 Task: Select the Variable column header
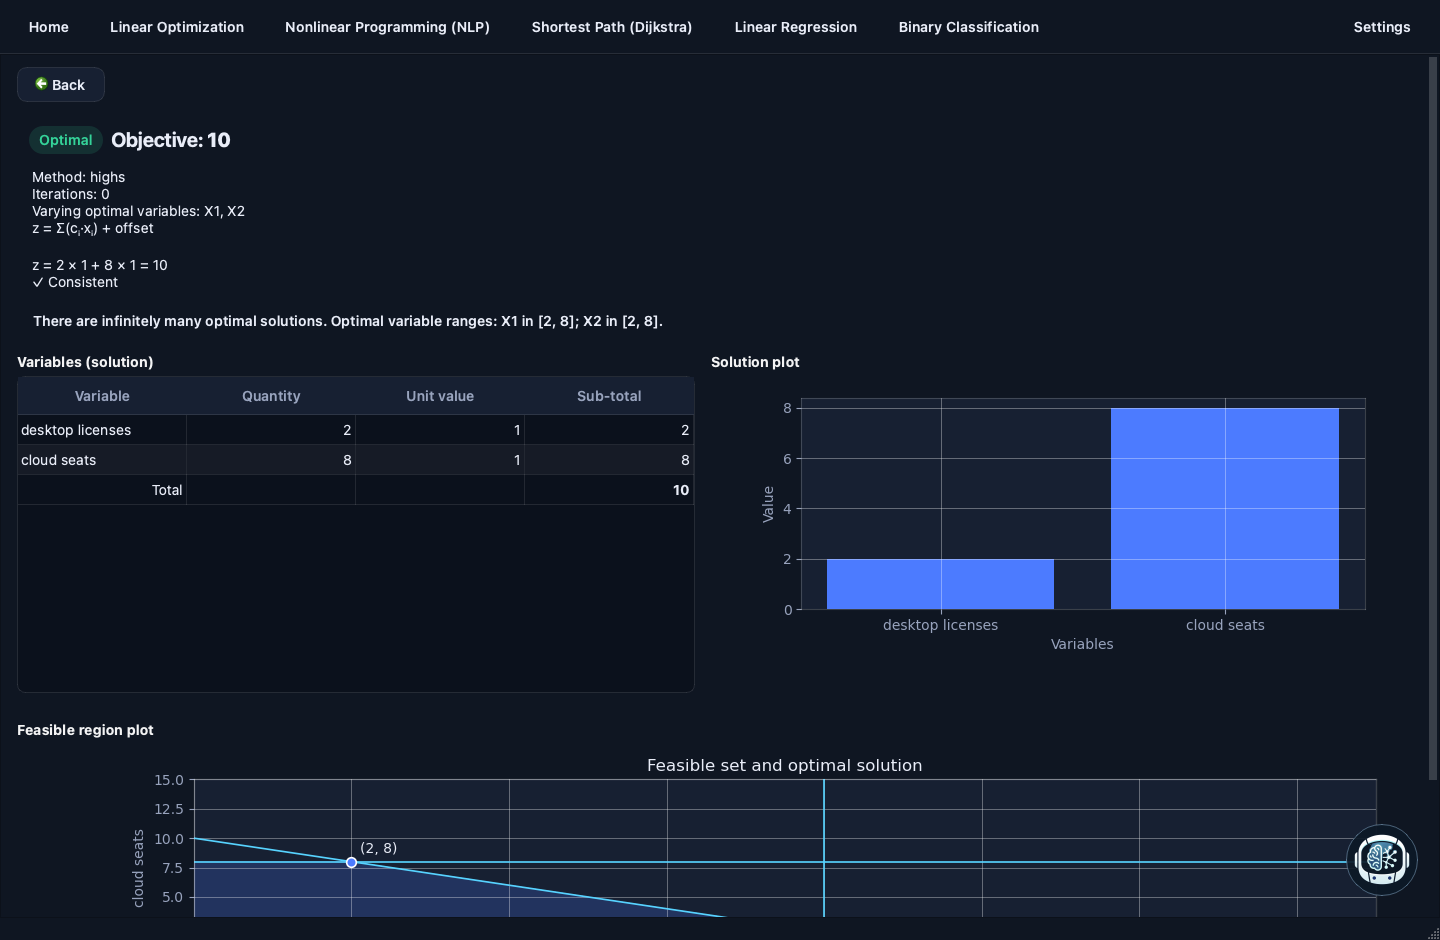click(x=102, y=396)
